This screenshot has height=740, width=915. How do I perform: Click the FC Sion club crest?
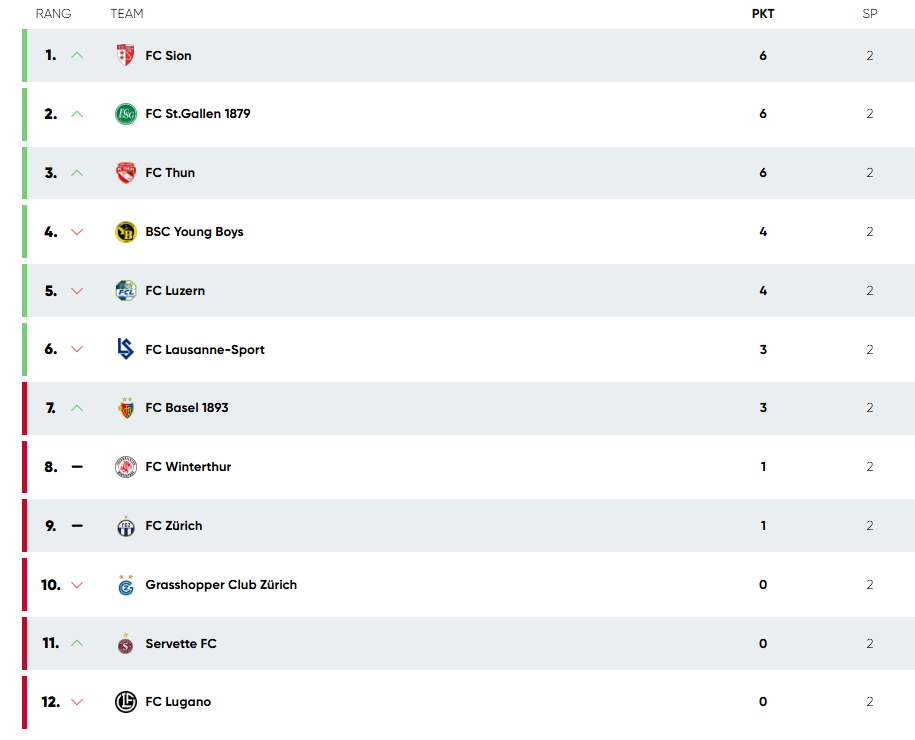[125, 55]
